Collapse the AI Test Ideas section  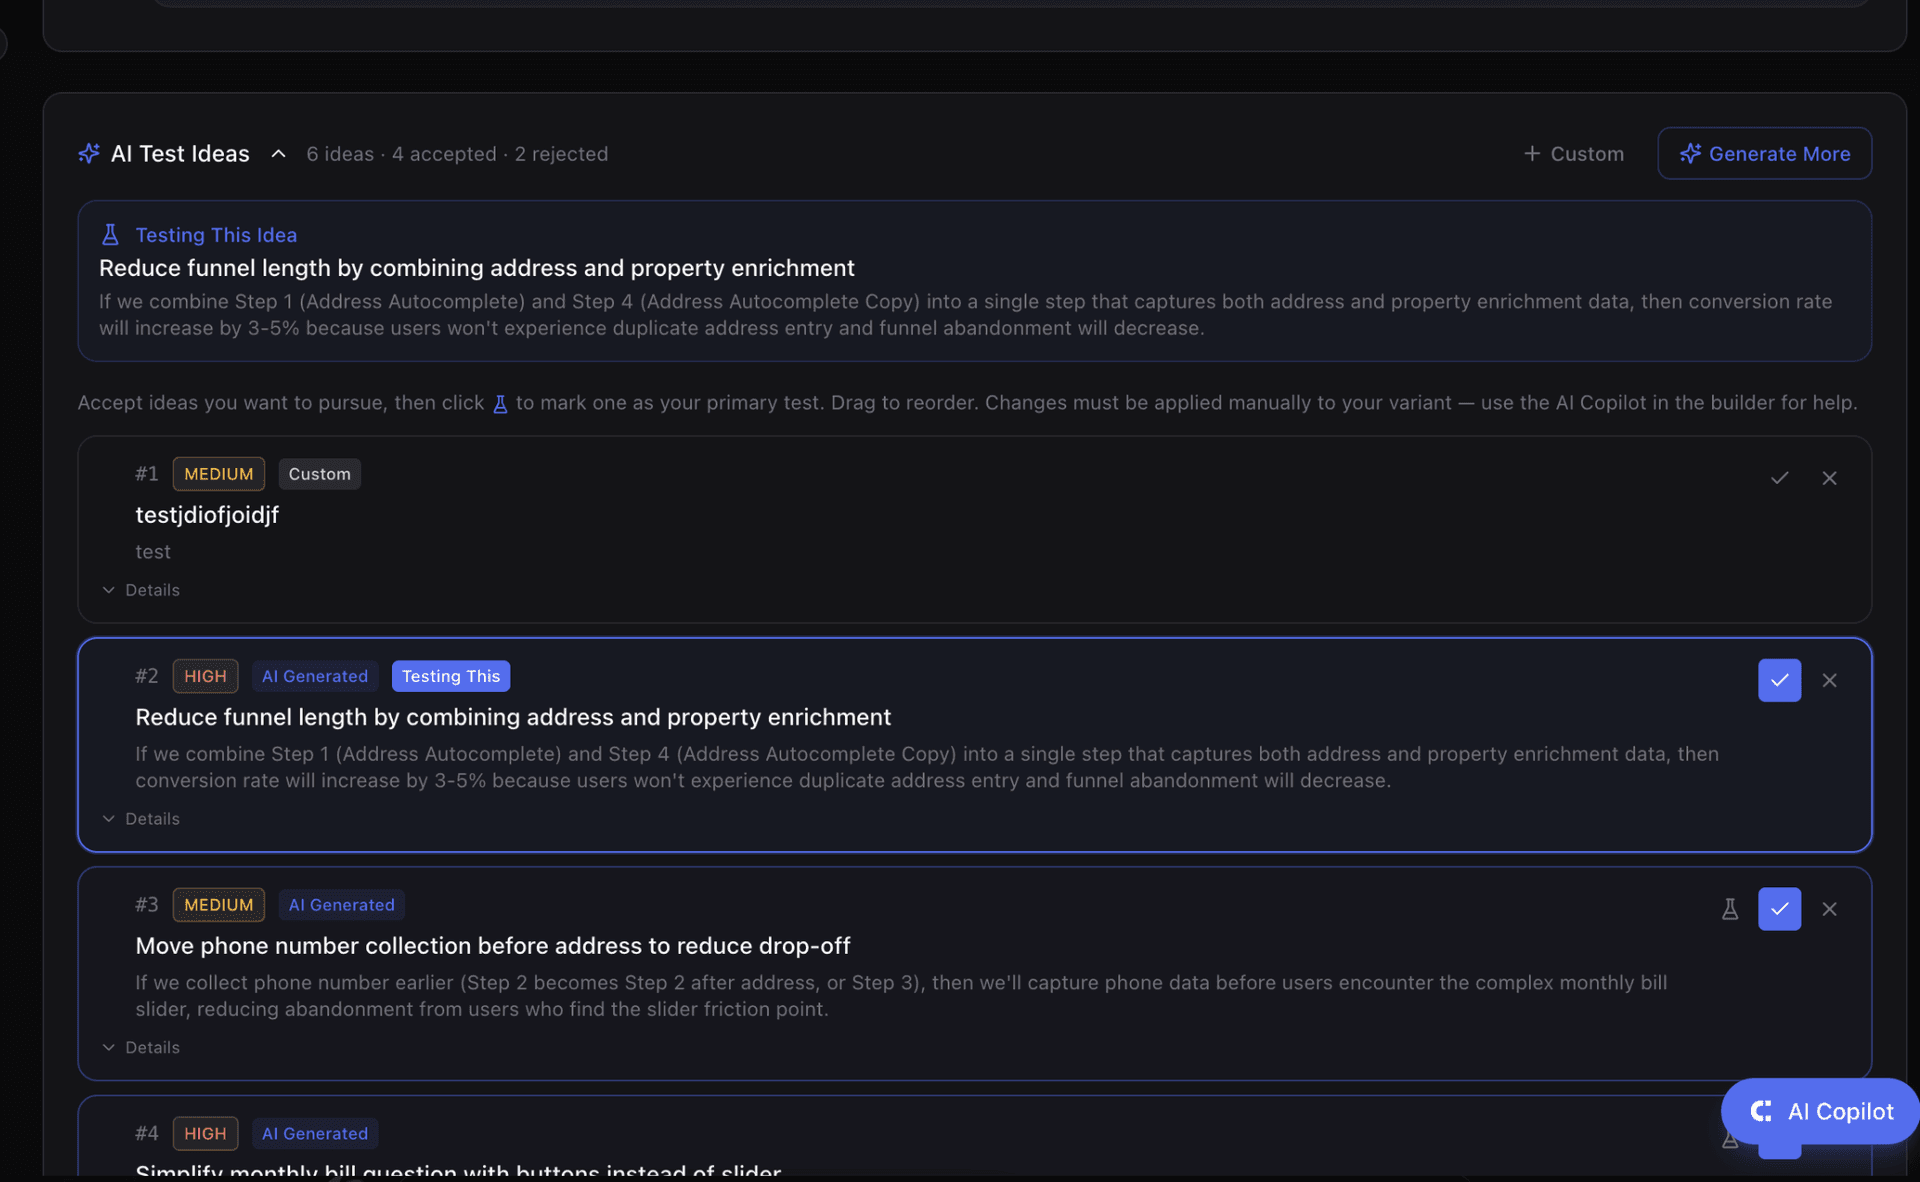[x=278, y=153]
